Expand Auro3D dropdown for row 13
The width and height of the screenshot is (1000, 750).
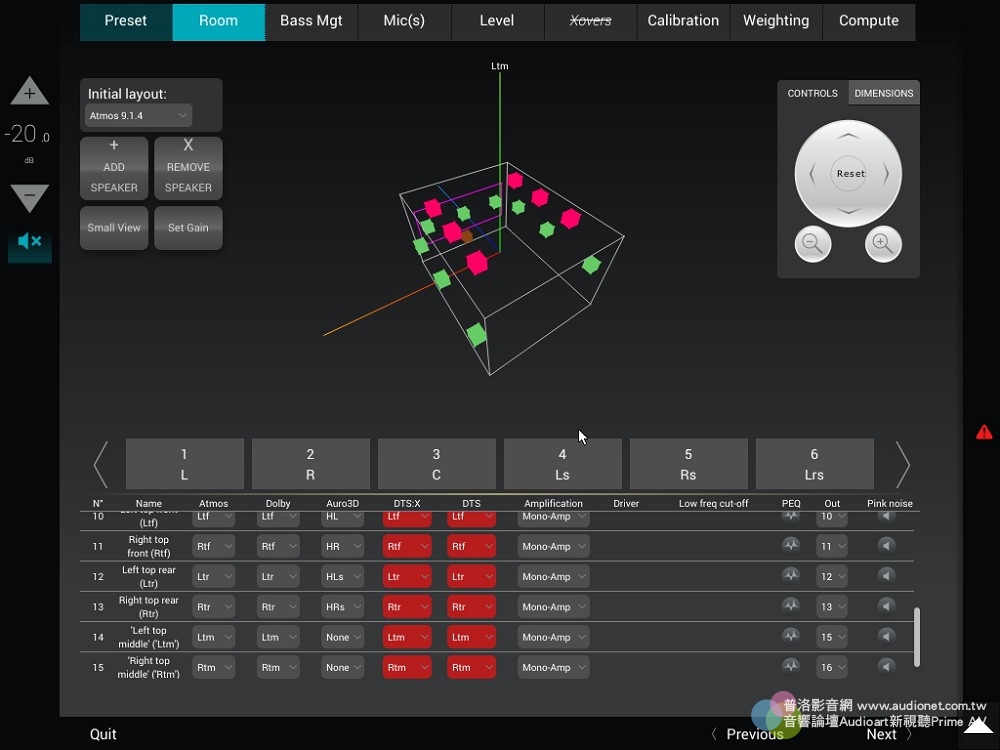click(x=342, y=607)
